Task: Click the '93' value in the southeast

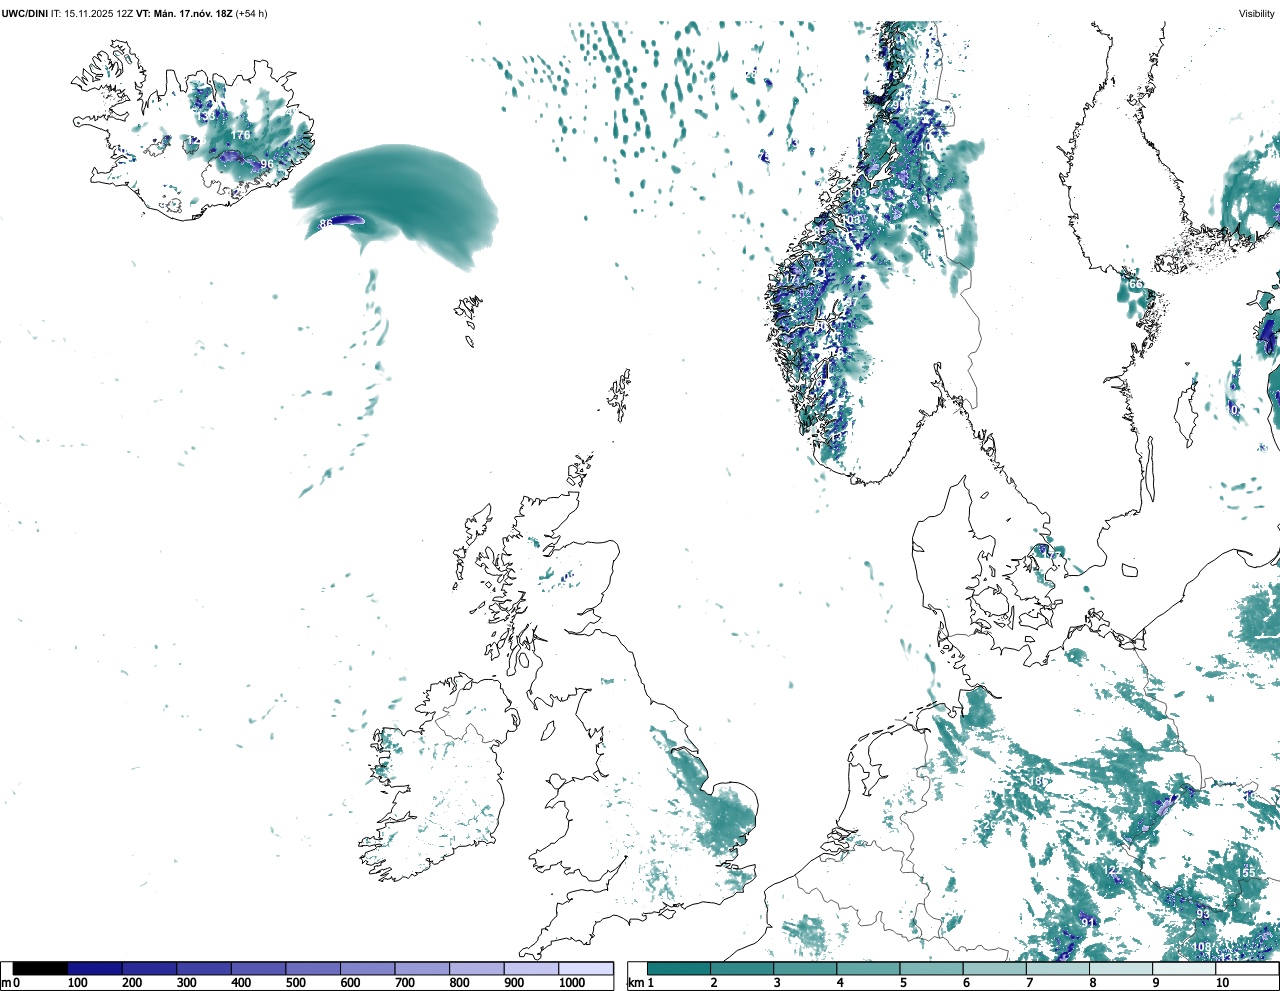Action: (x=1203, y=914)
